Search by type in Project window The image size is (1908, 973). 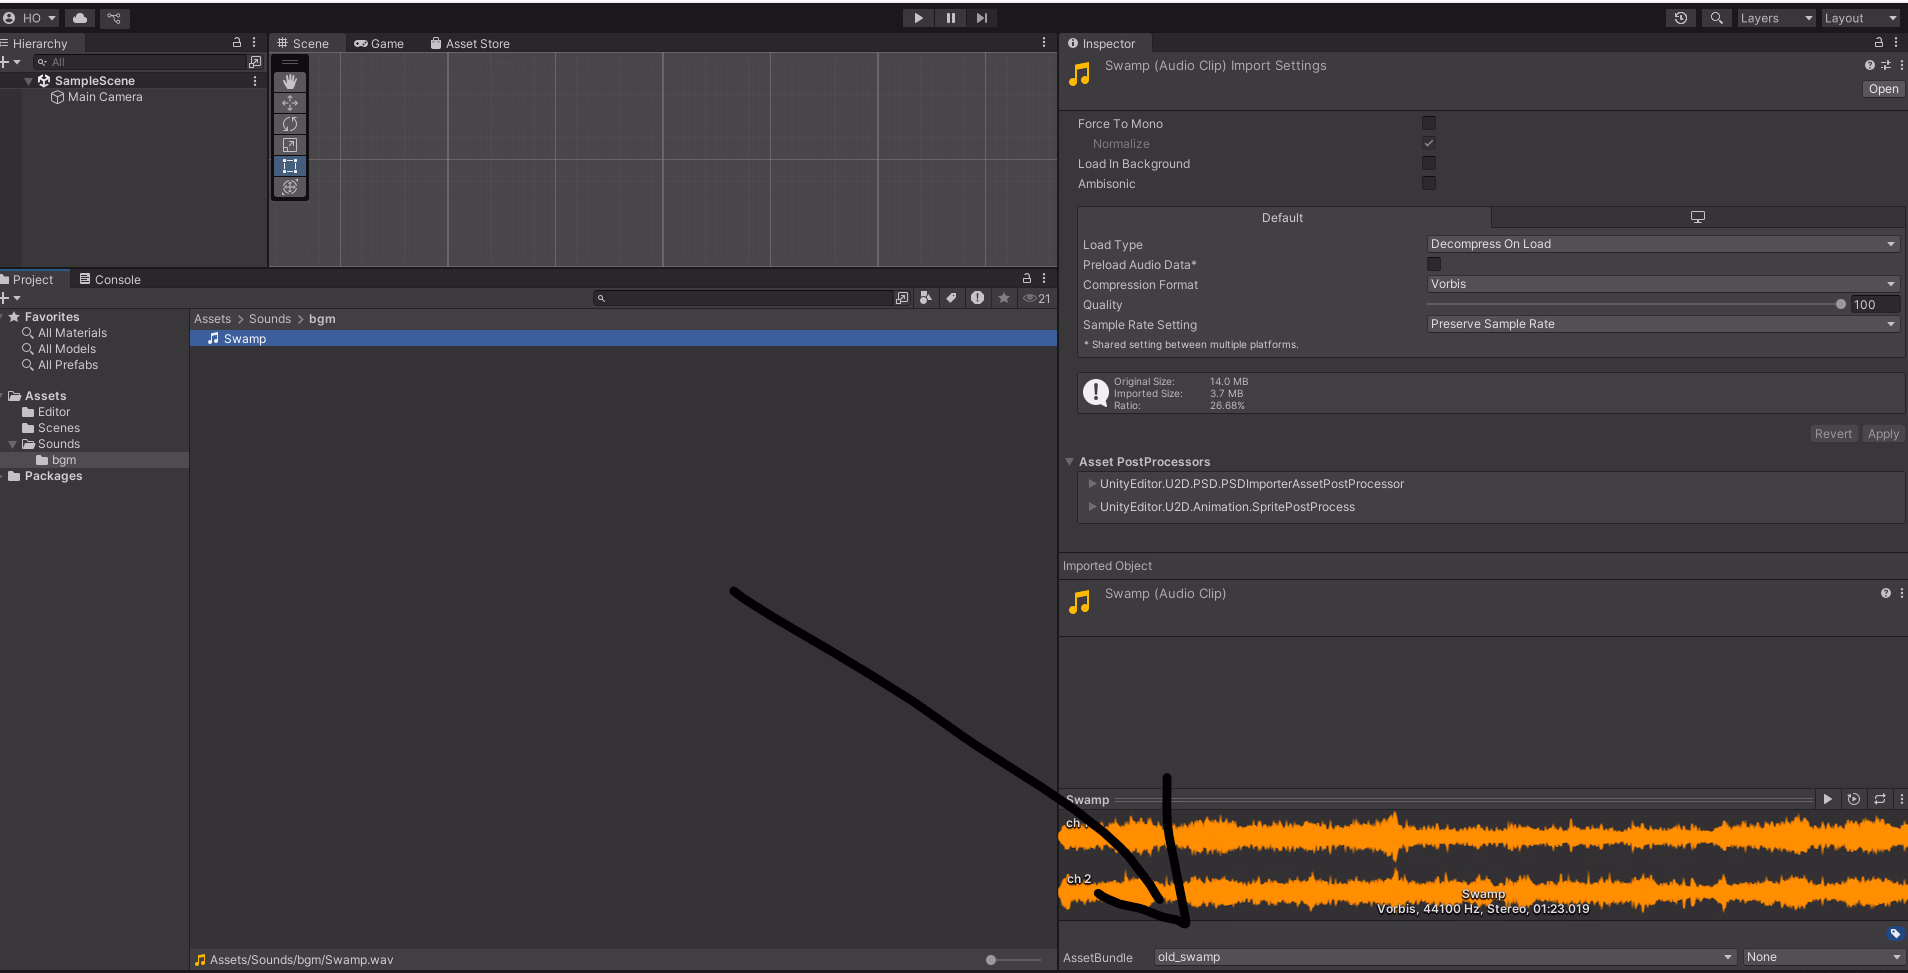click(926, 298)
